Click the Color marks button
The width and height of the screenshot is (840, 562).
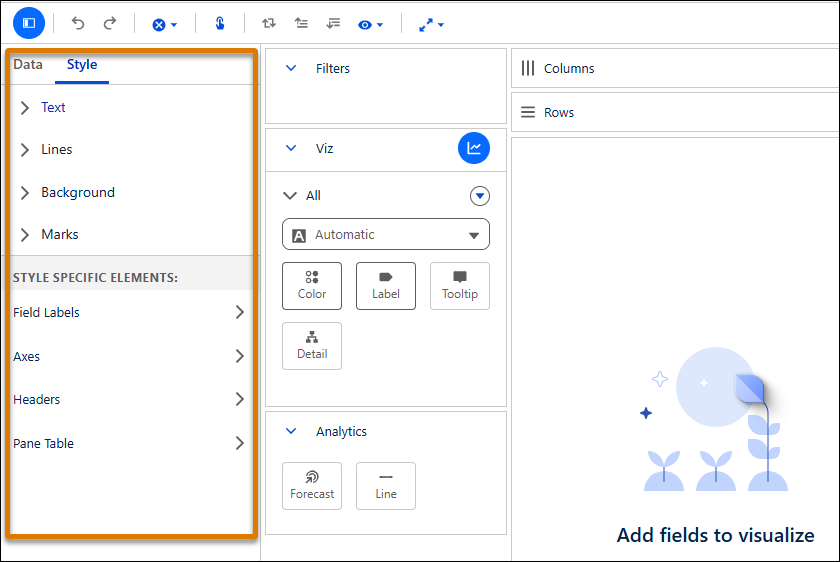click(x=312, y=286)
